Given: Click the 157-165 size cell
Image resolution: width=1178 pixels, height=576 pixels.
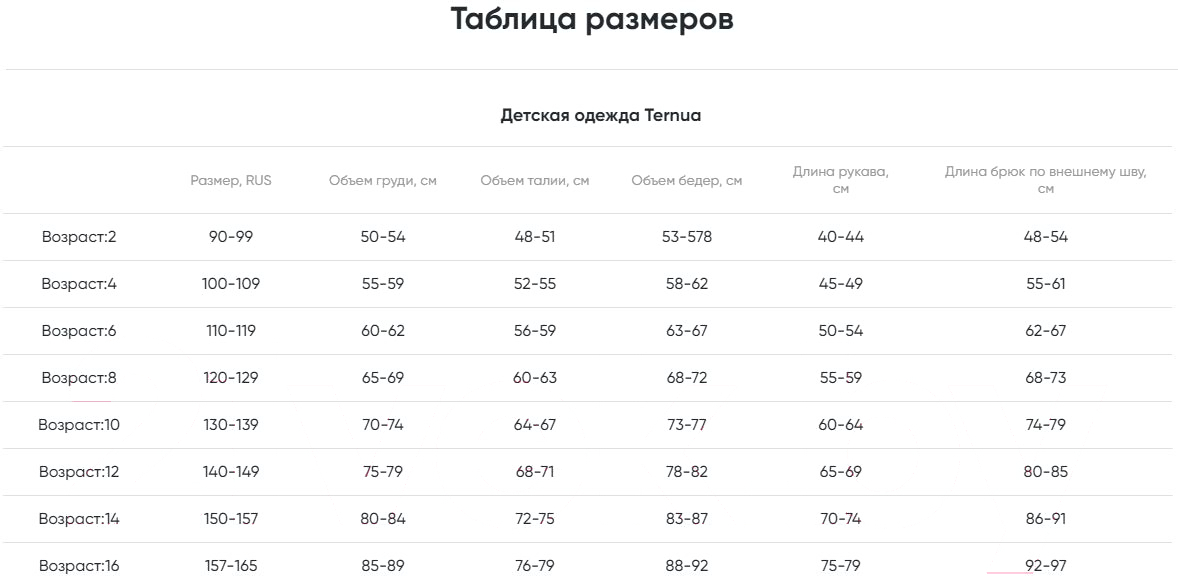Looking at the screenshot, I should point(231,565).
